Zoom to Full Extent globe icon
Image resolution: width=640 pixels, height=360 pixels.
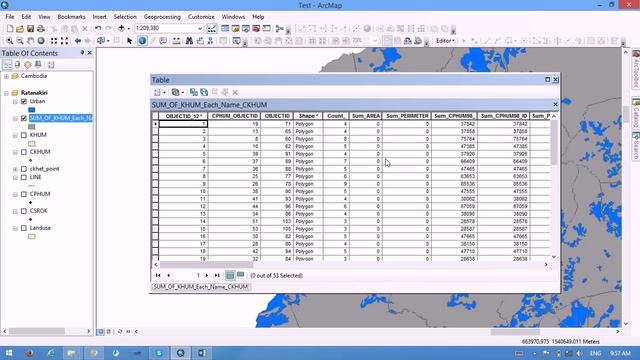[41, 41]
